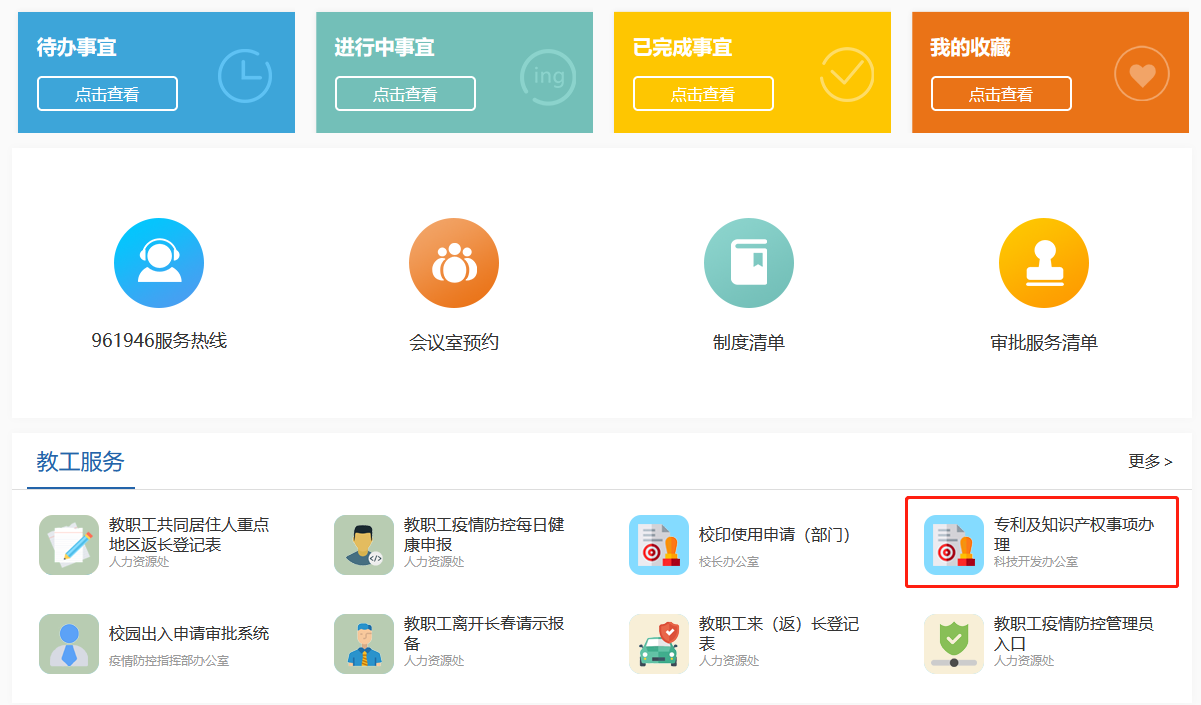The height and width of the screenshot is (705, 1201).
Task: Open the 校园出入申请审批系统 icon
Action: point(69,644)
